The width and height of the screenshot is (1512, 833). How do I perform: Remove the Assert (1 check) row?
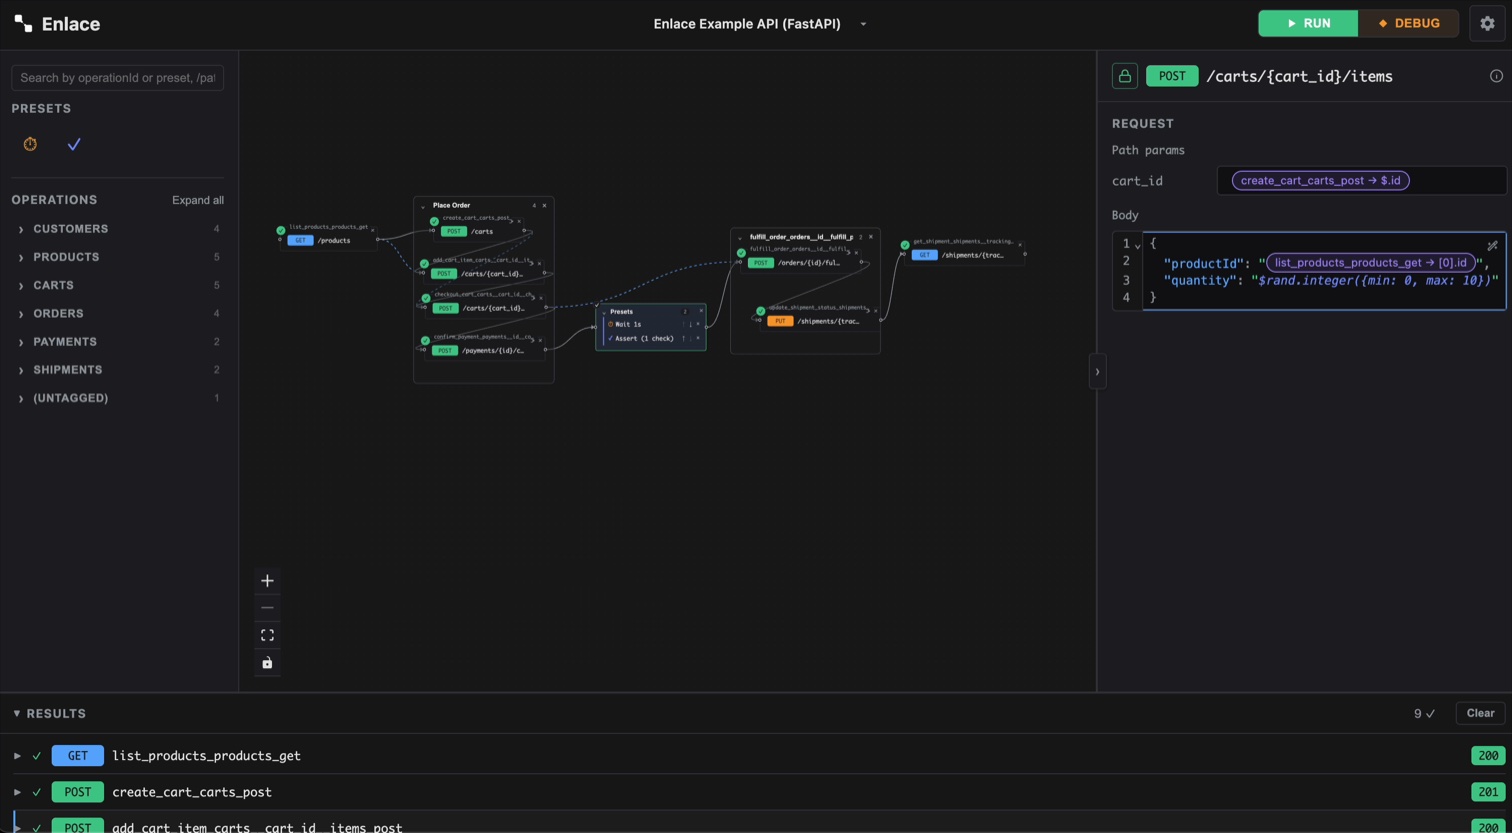click(x=698, y=338)
